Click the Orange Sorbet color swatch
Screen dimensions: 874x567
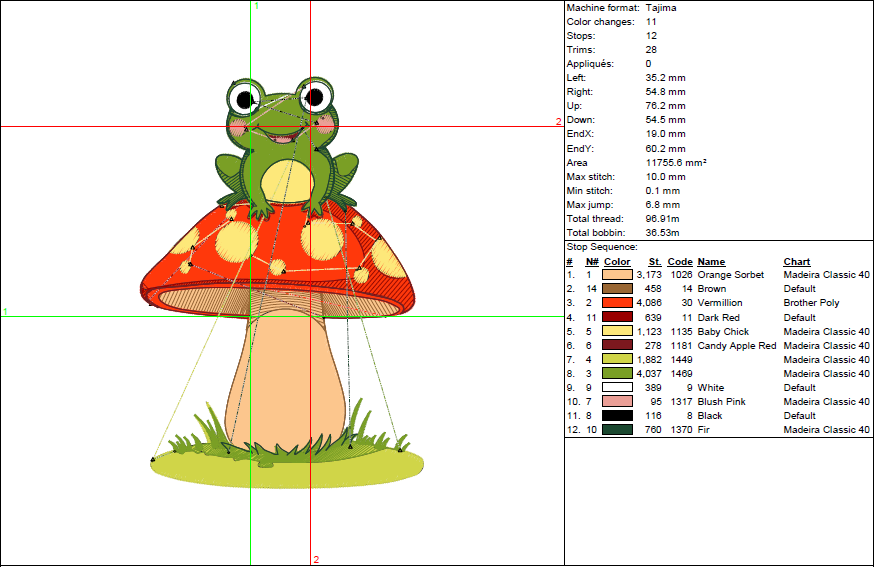617,274
